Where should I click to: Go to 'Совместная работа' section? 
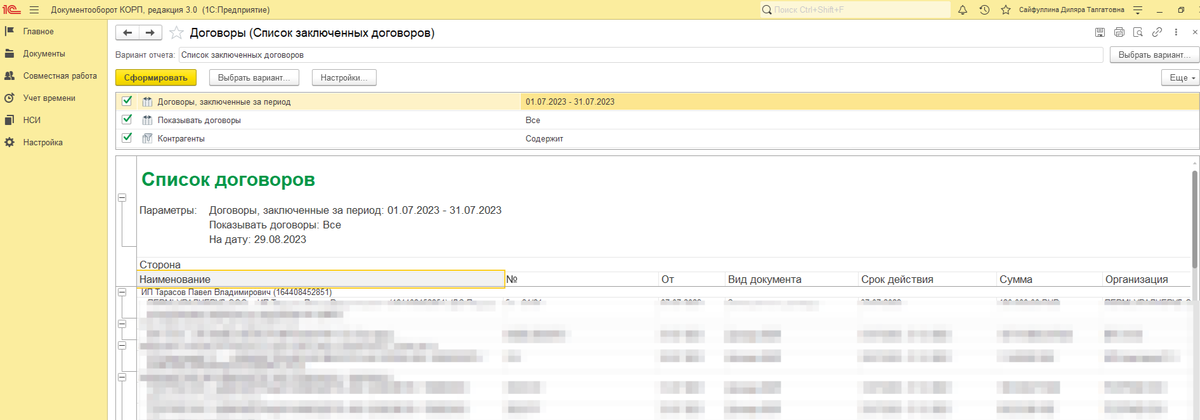pyautogui.click(x=60, y=76)
